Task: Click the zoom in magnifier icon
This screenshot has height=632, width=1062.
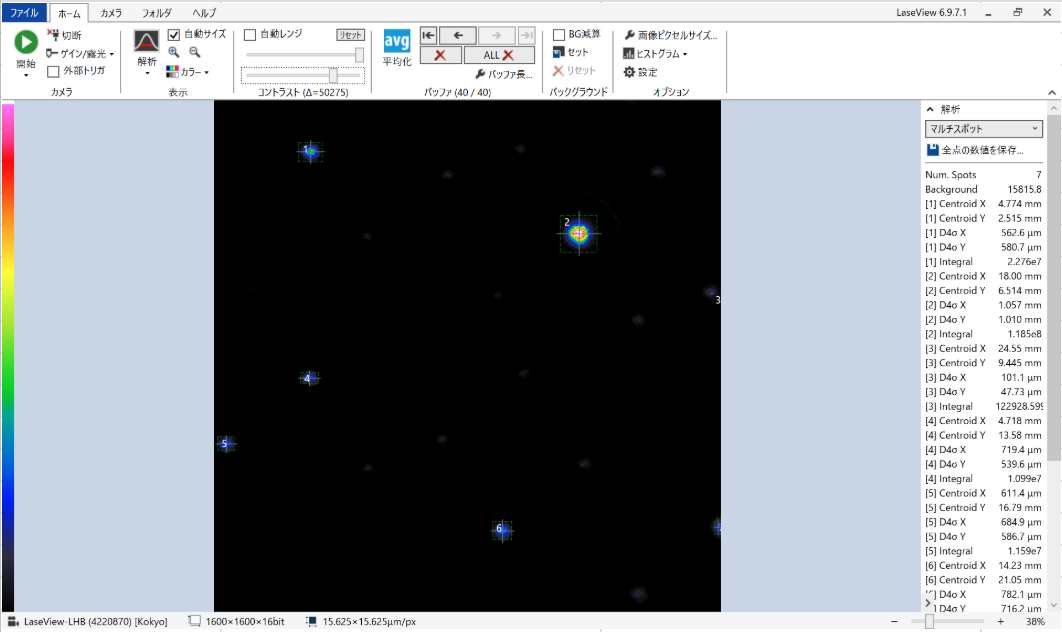Action: pyautogui.click(x=174, y=53)
